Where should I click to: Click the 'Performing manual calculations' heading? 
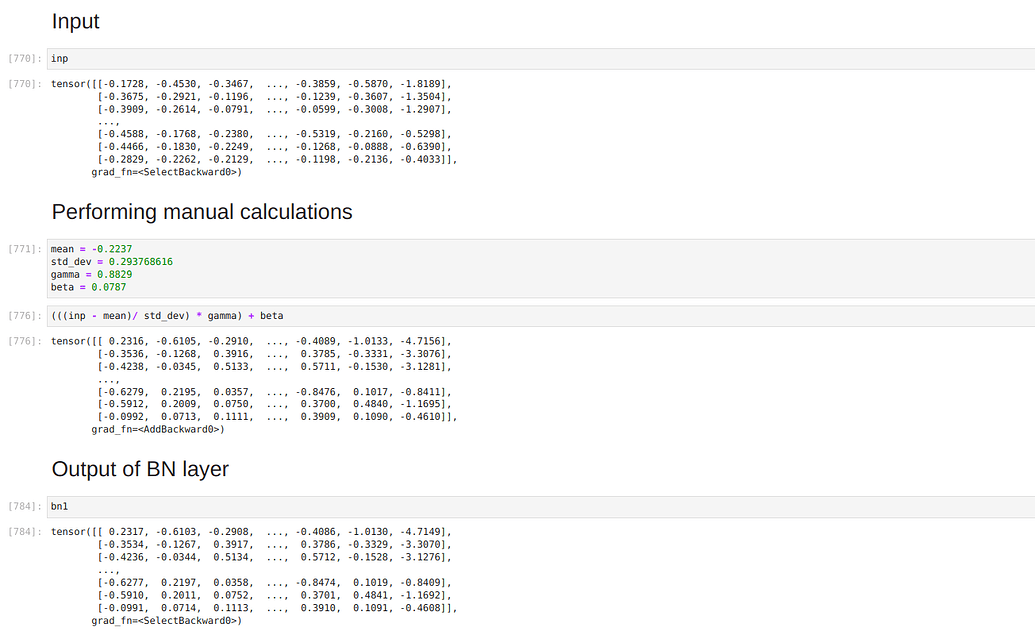202,212
